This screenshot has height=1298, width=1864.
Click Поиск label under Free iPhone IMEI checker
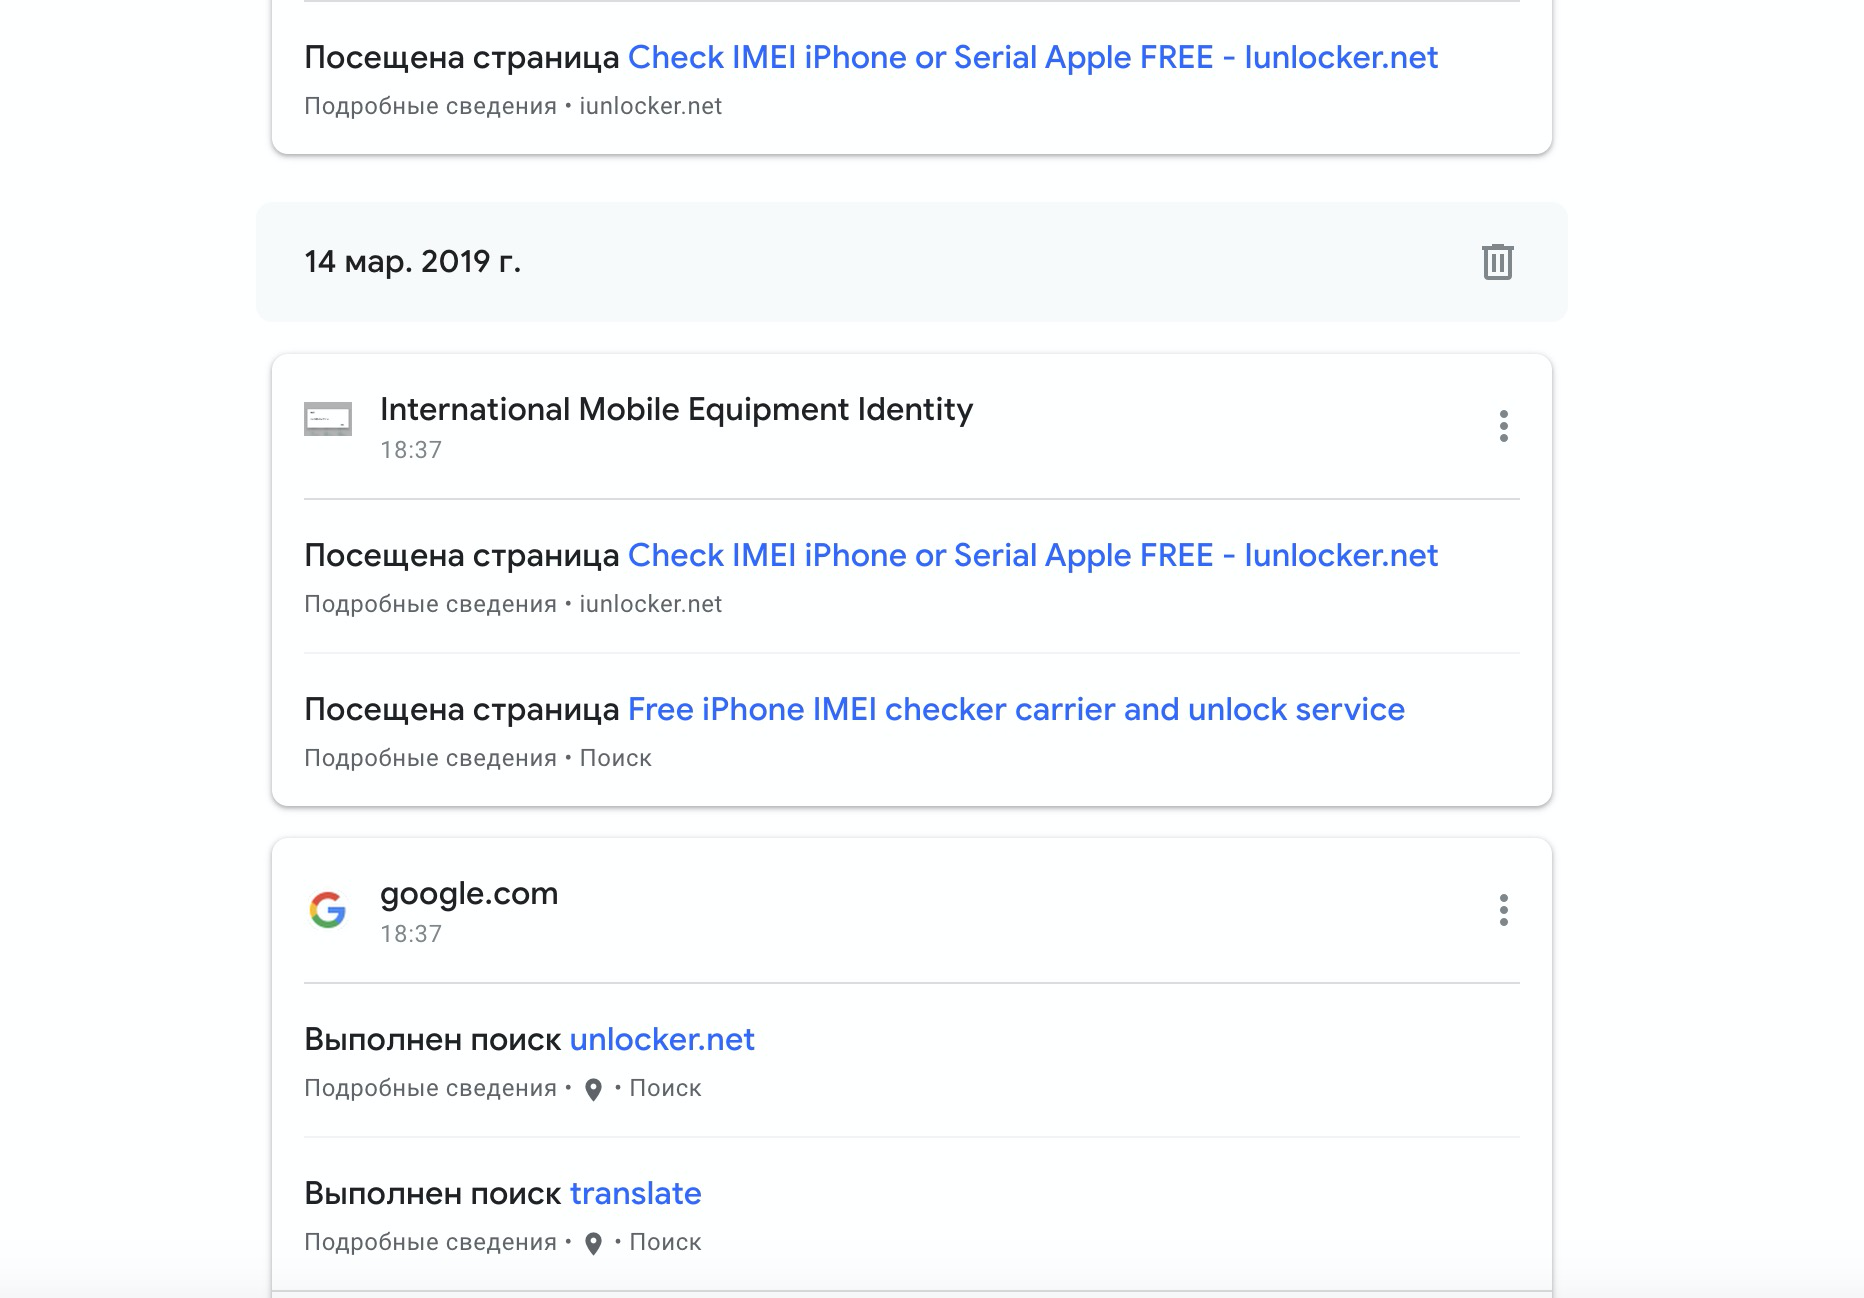click(616, 758)
